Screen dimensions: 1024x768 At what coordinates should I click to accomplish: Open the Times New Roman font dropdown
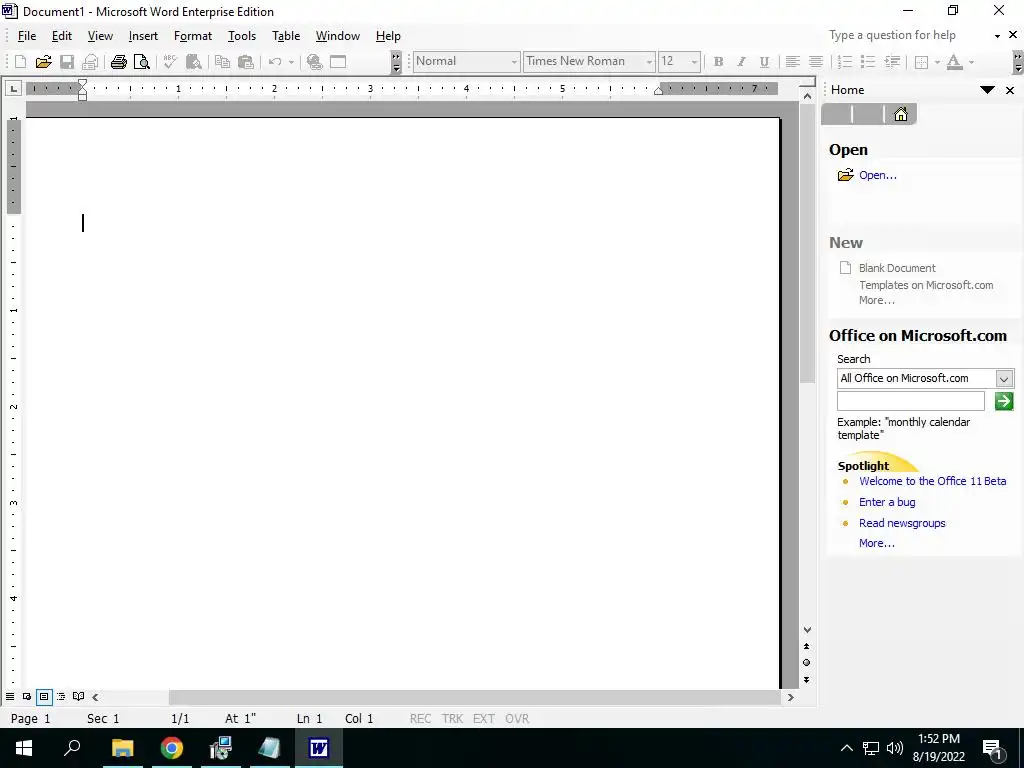coord(648,62)
